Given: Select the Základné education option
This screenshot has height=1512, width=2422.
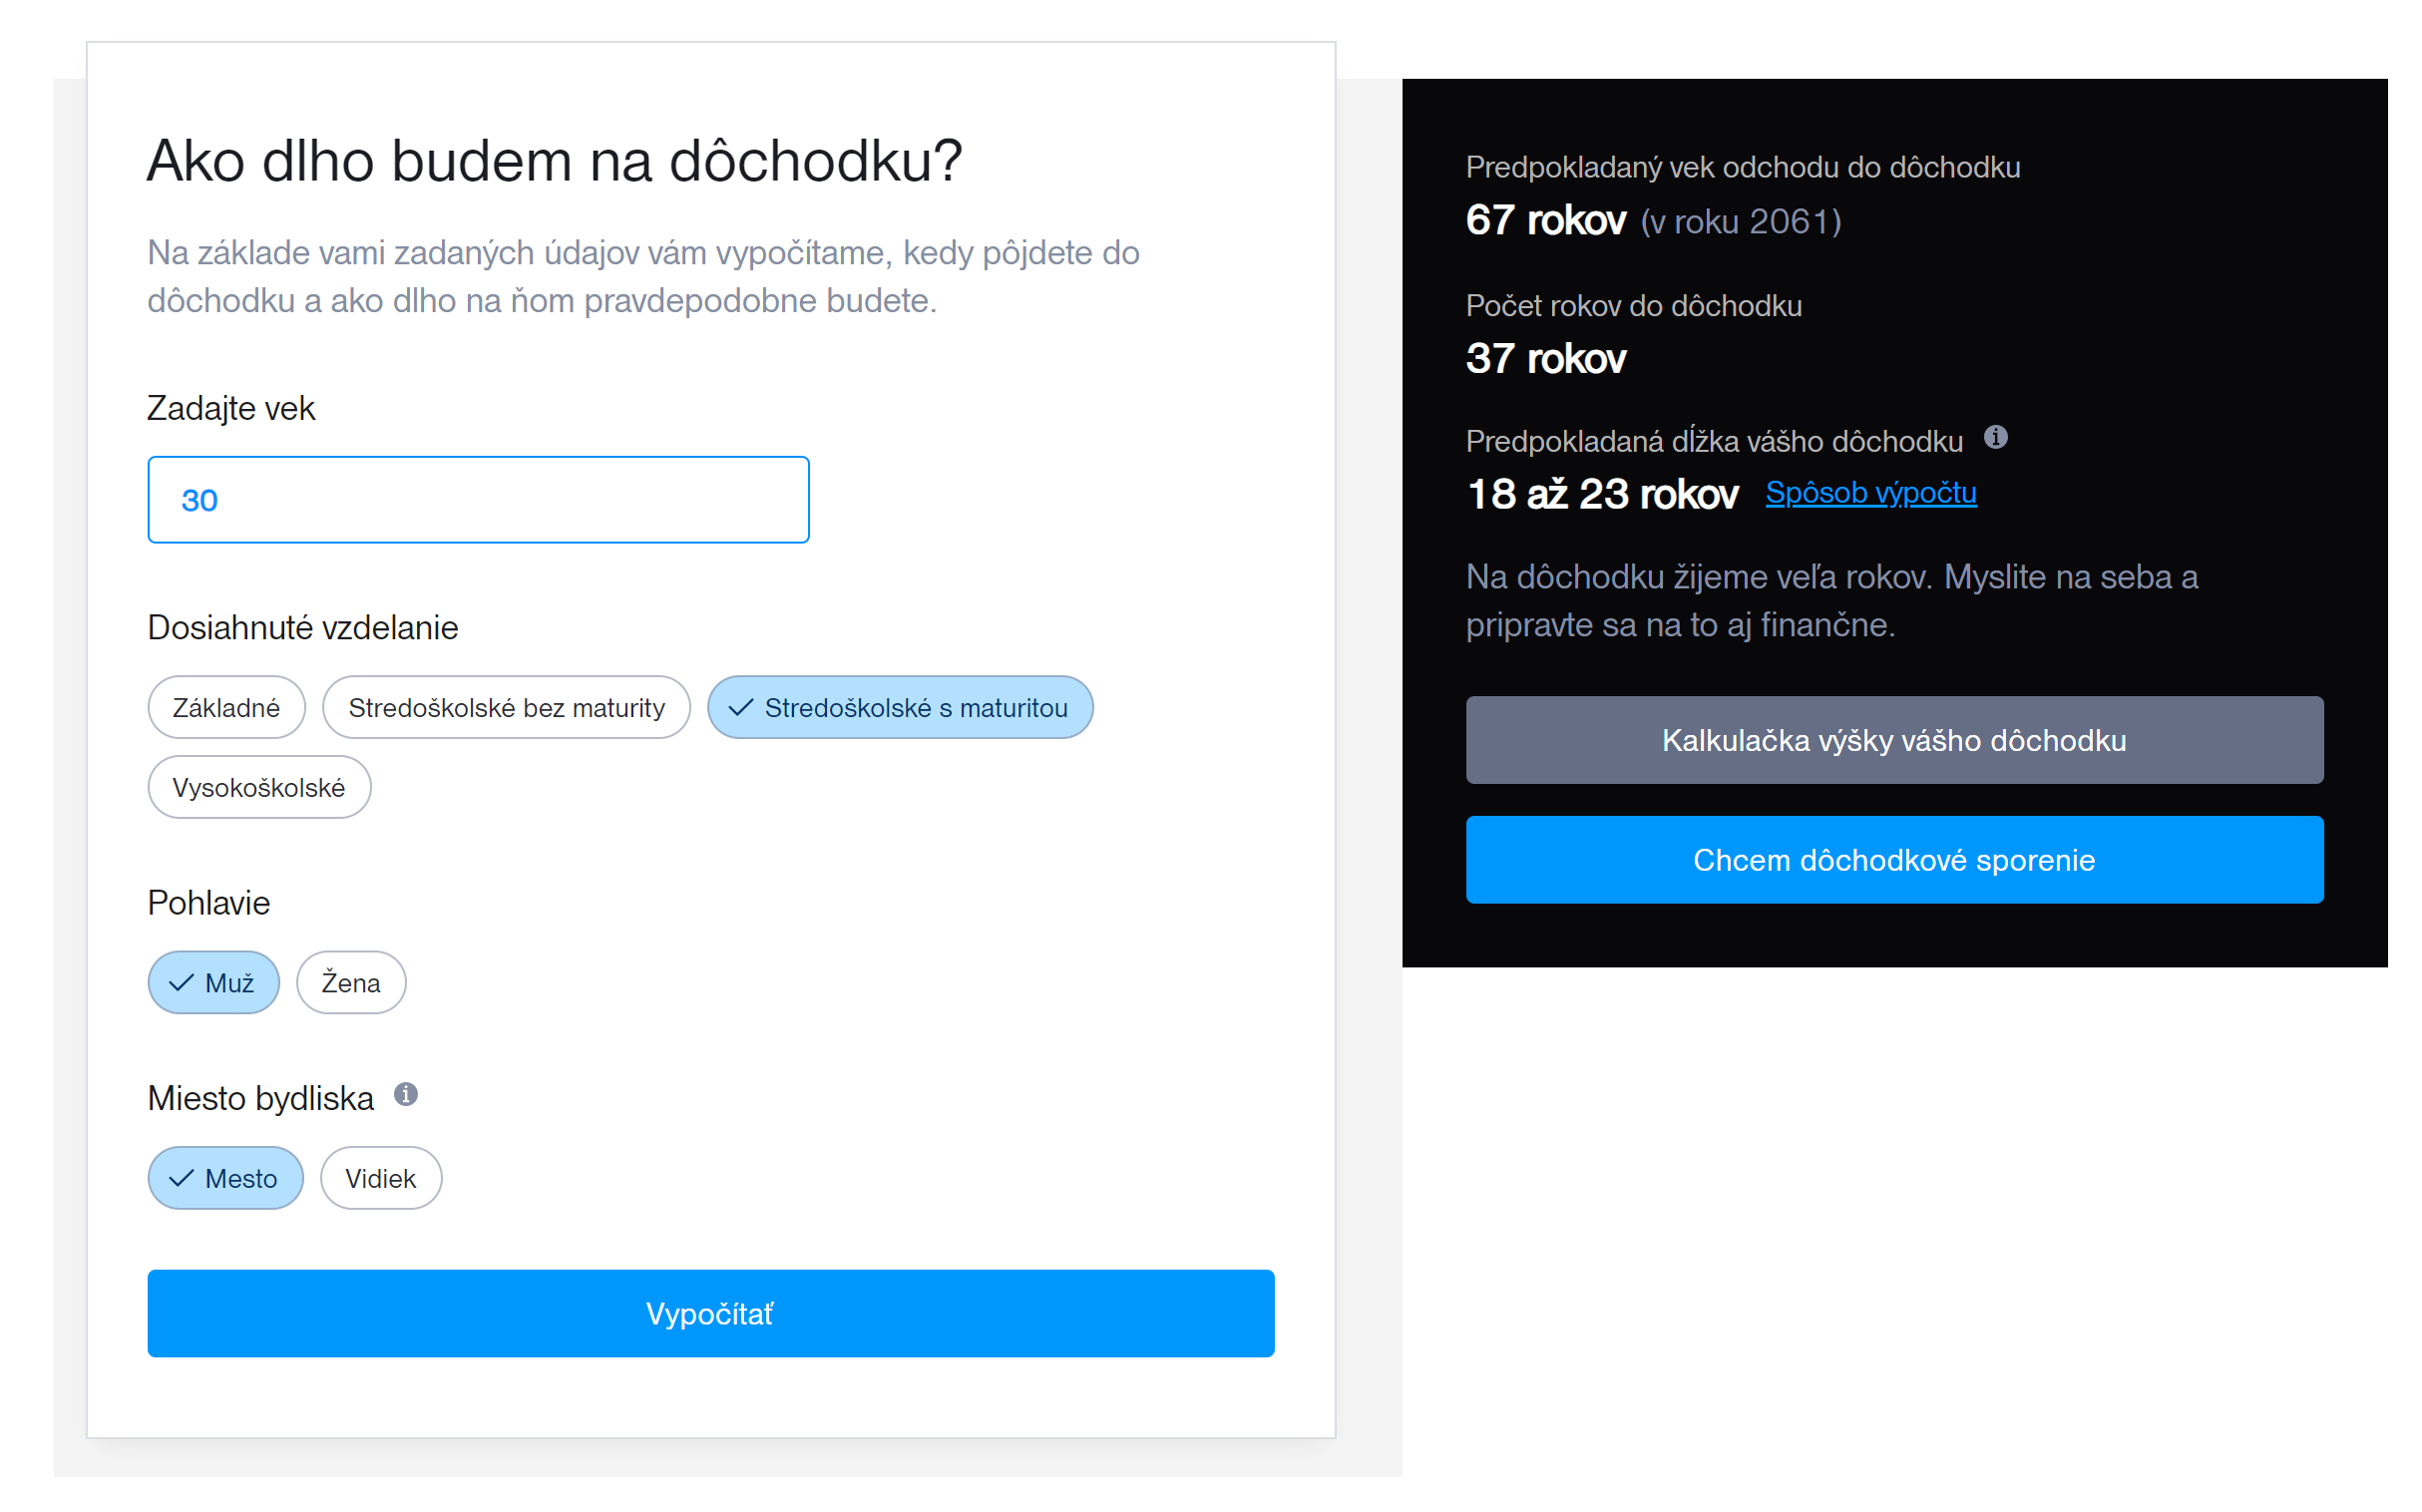Looking at the screenshot, I should (226, 707).
